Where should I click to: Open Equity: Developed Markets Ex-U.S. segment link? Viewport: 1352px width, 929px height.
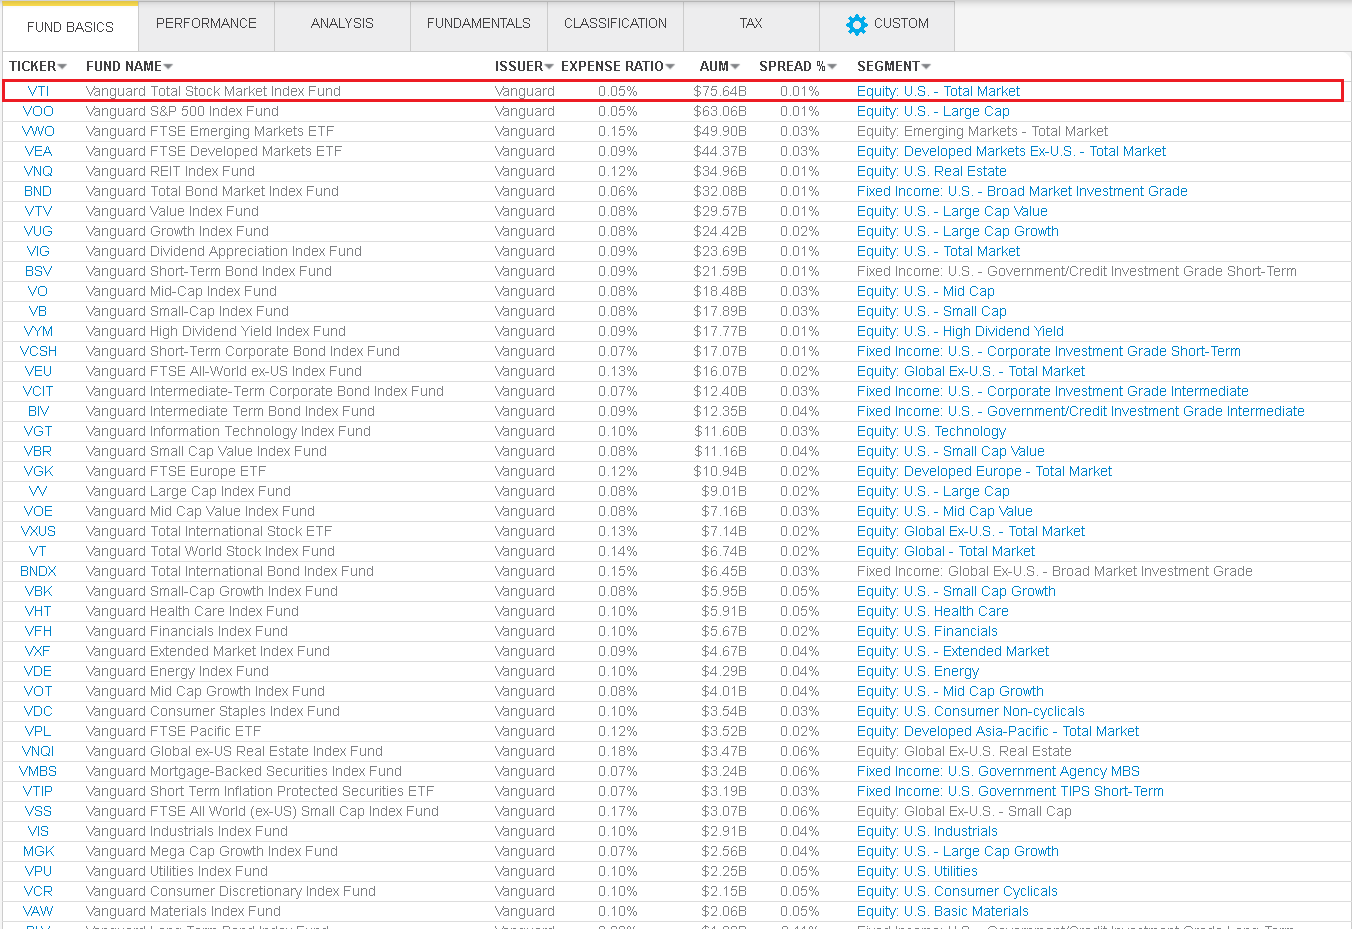coord(1011,151)
